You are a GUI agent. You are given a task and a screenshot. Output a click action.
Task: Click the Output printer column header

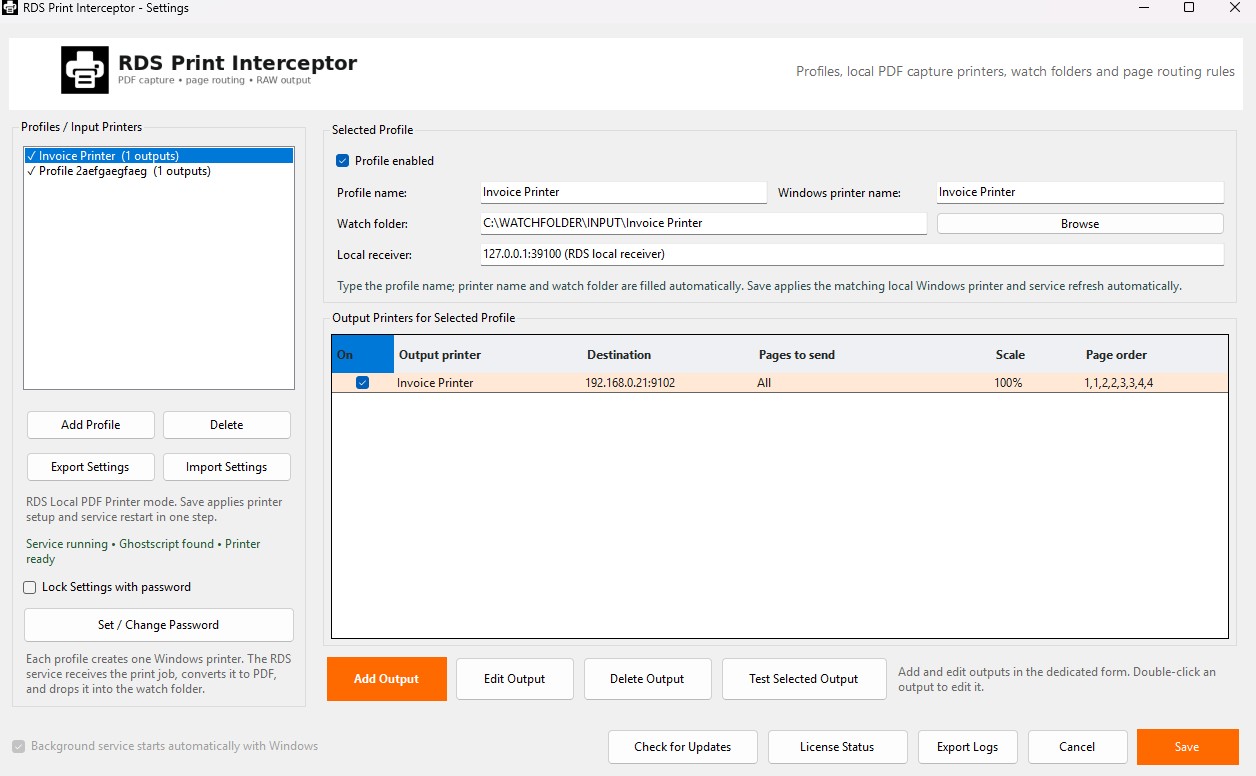pyautogui.click(x=488, y=355)
